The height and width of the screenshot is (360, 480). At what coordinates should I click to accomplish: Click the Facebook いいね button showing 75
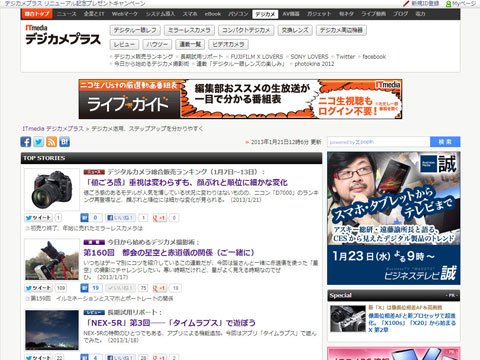[x=120, y=288]
